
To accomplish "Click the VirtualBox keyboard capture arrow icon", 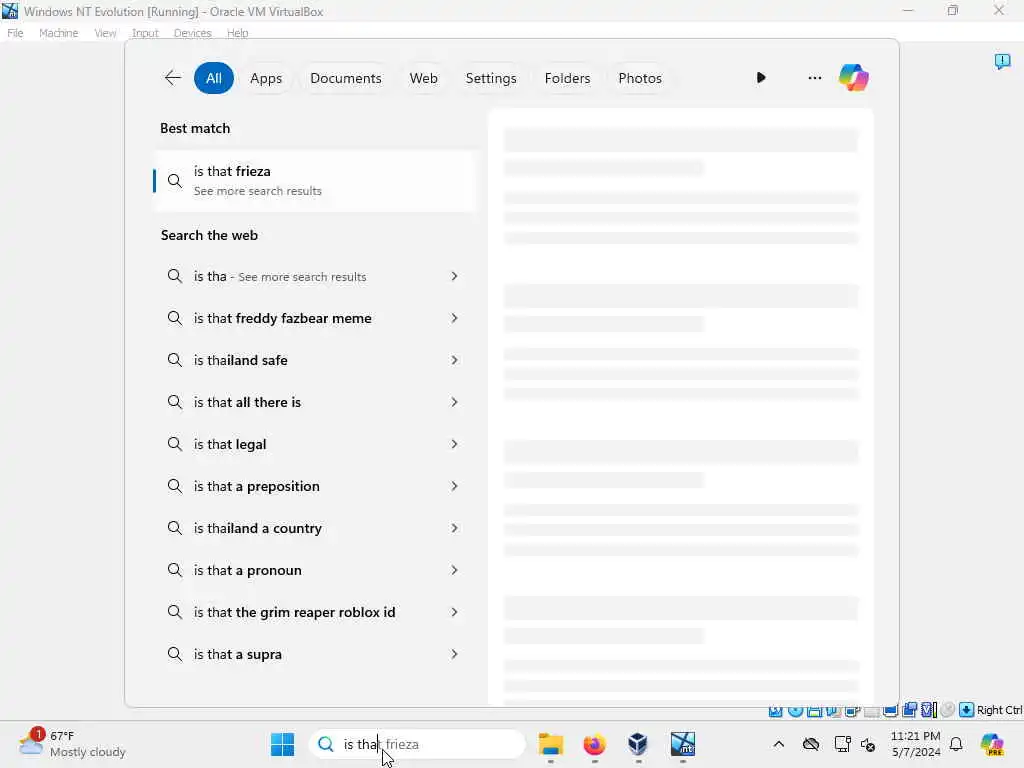I will coord(966,710).
